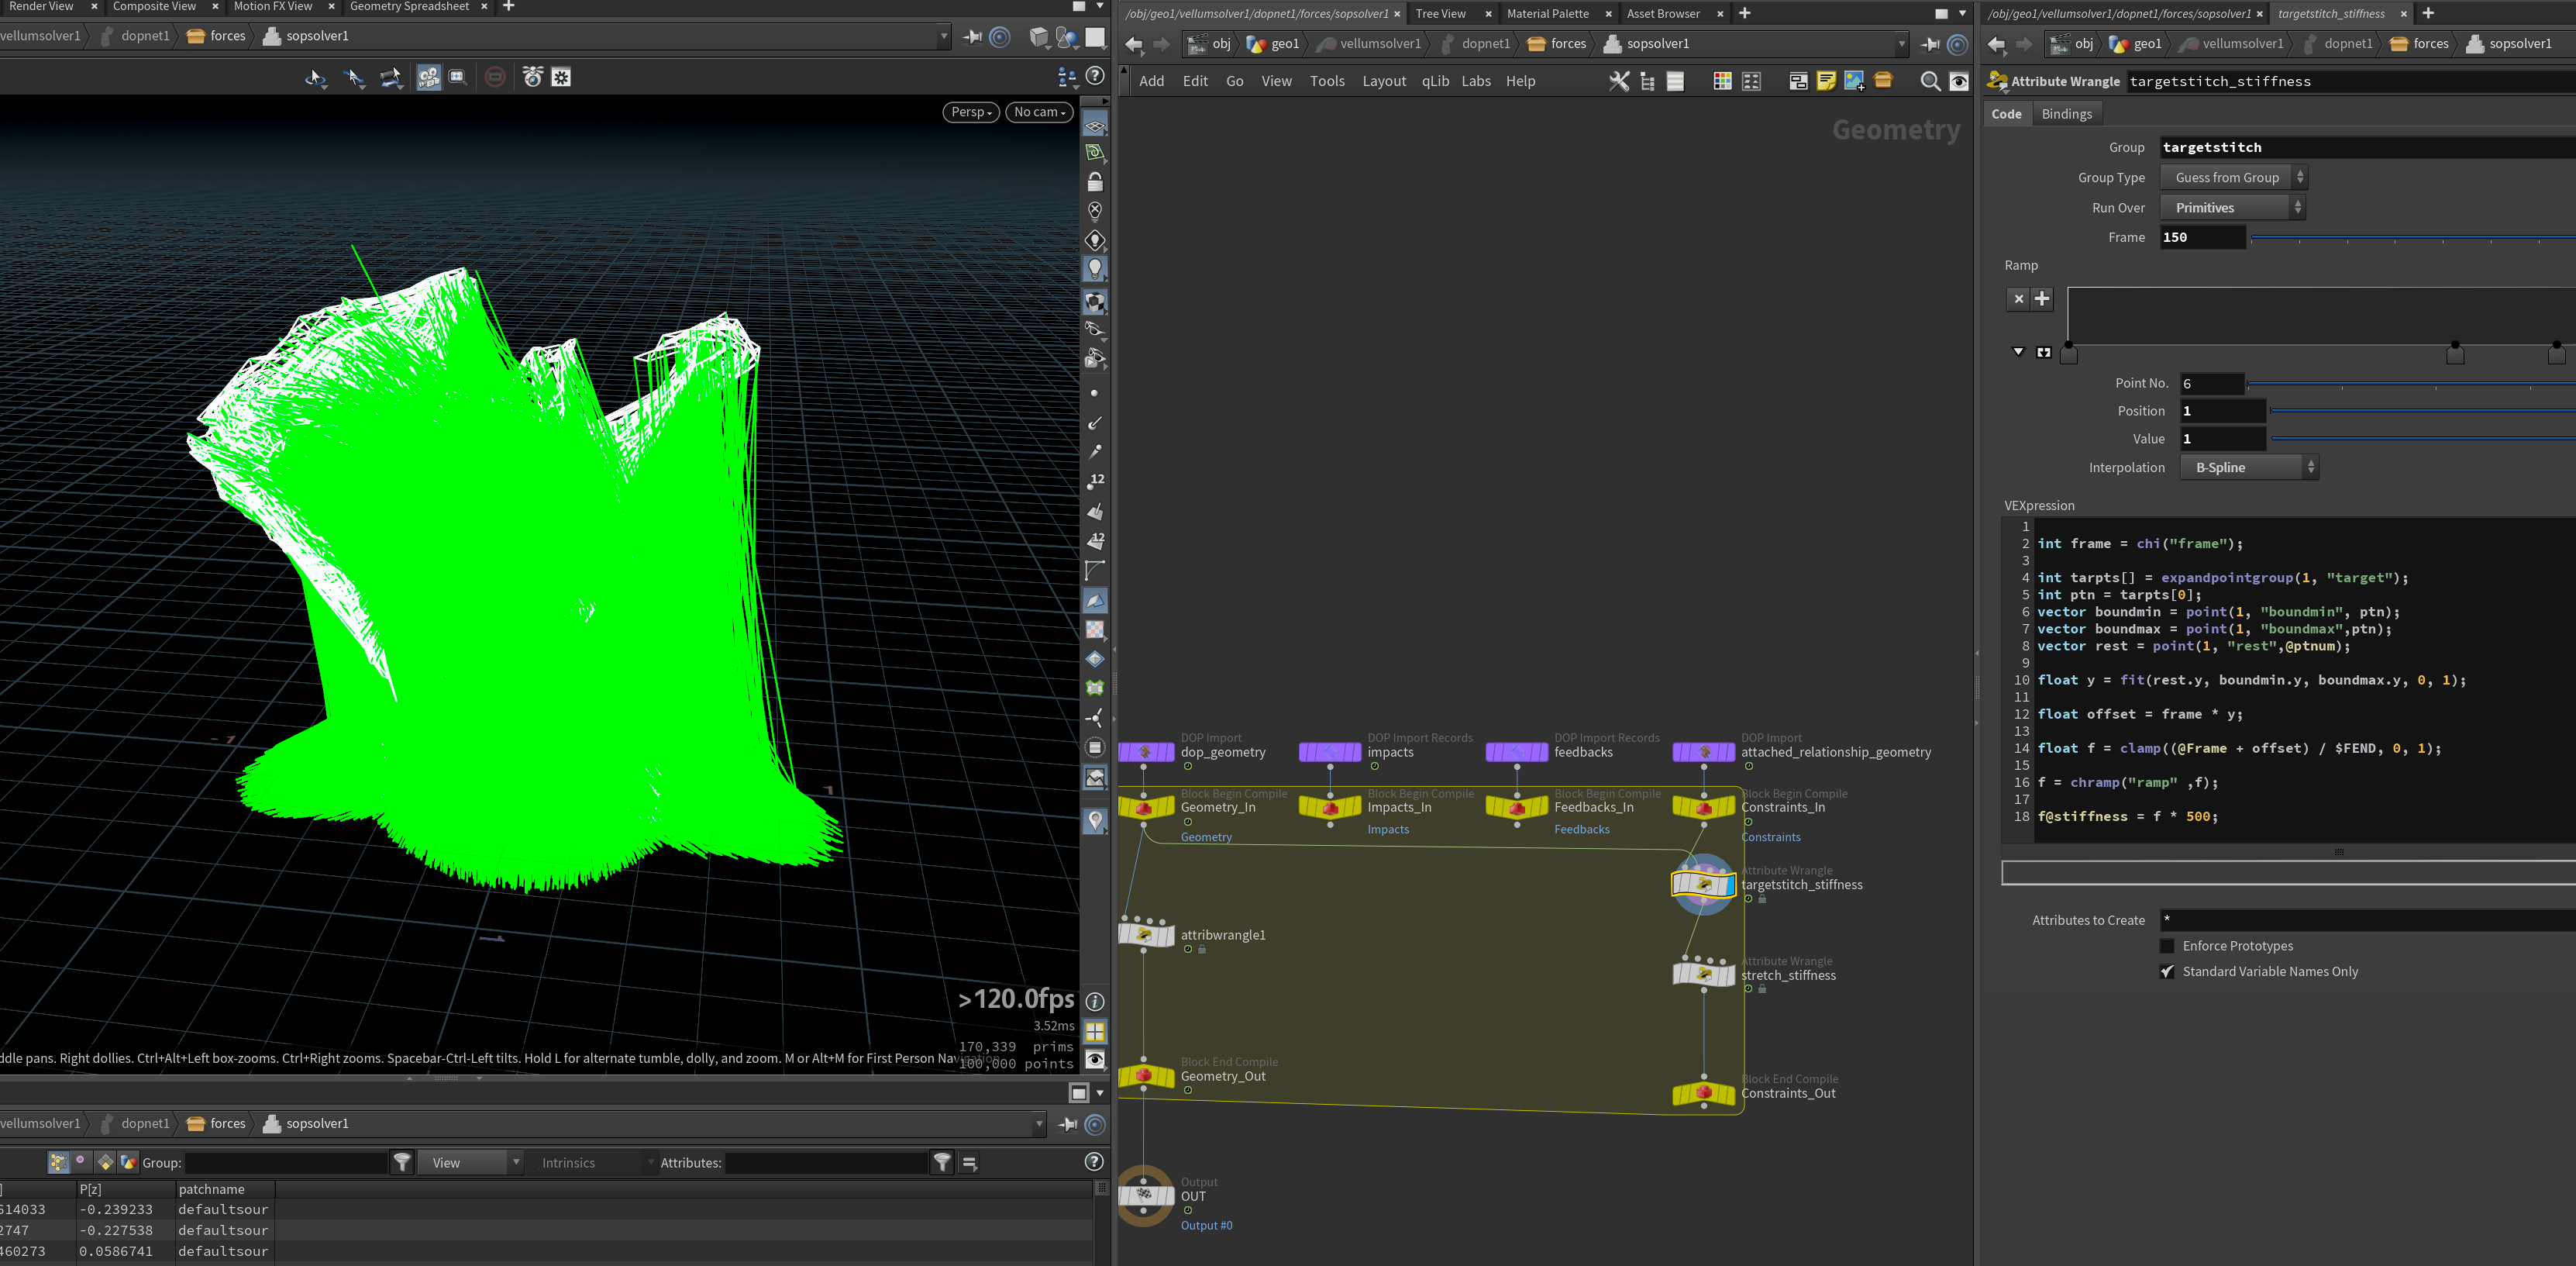
Task: Click the sticky note icon in network toolbar
Action: (1826, 82)
